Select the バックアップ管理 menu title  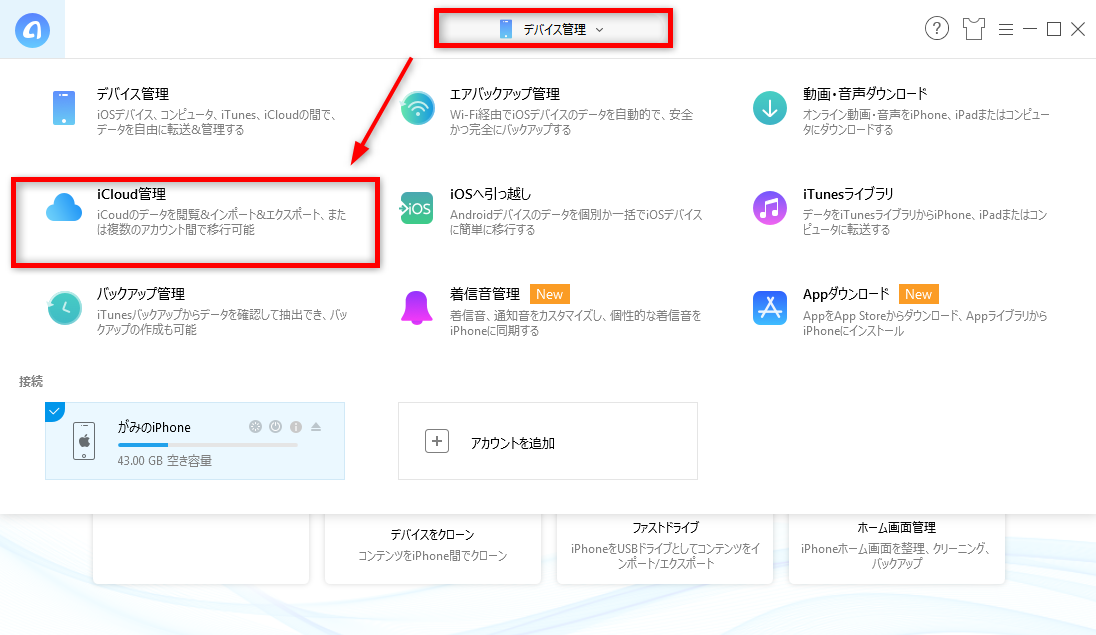coord(140,294)
